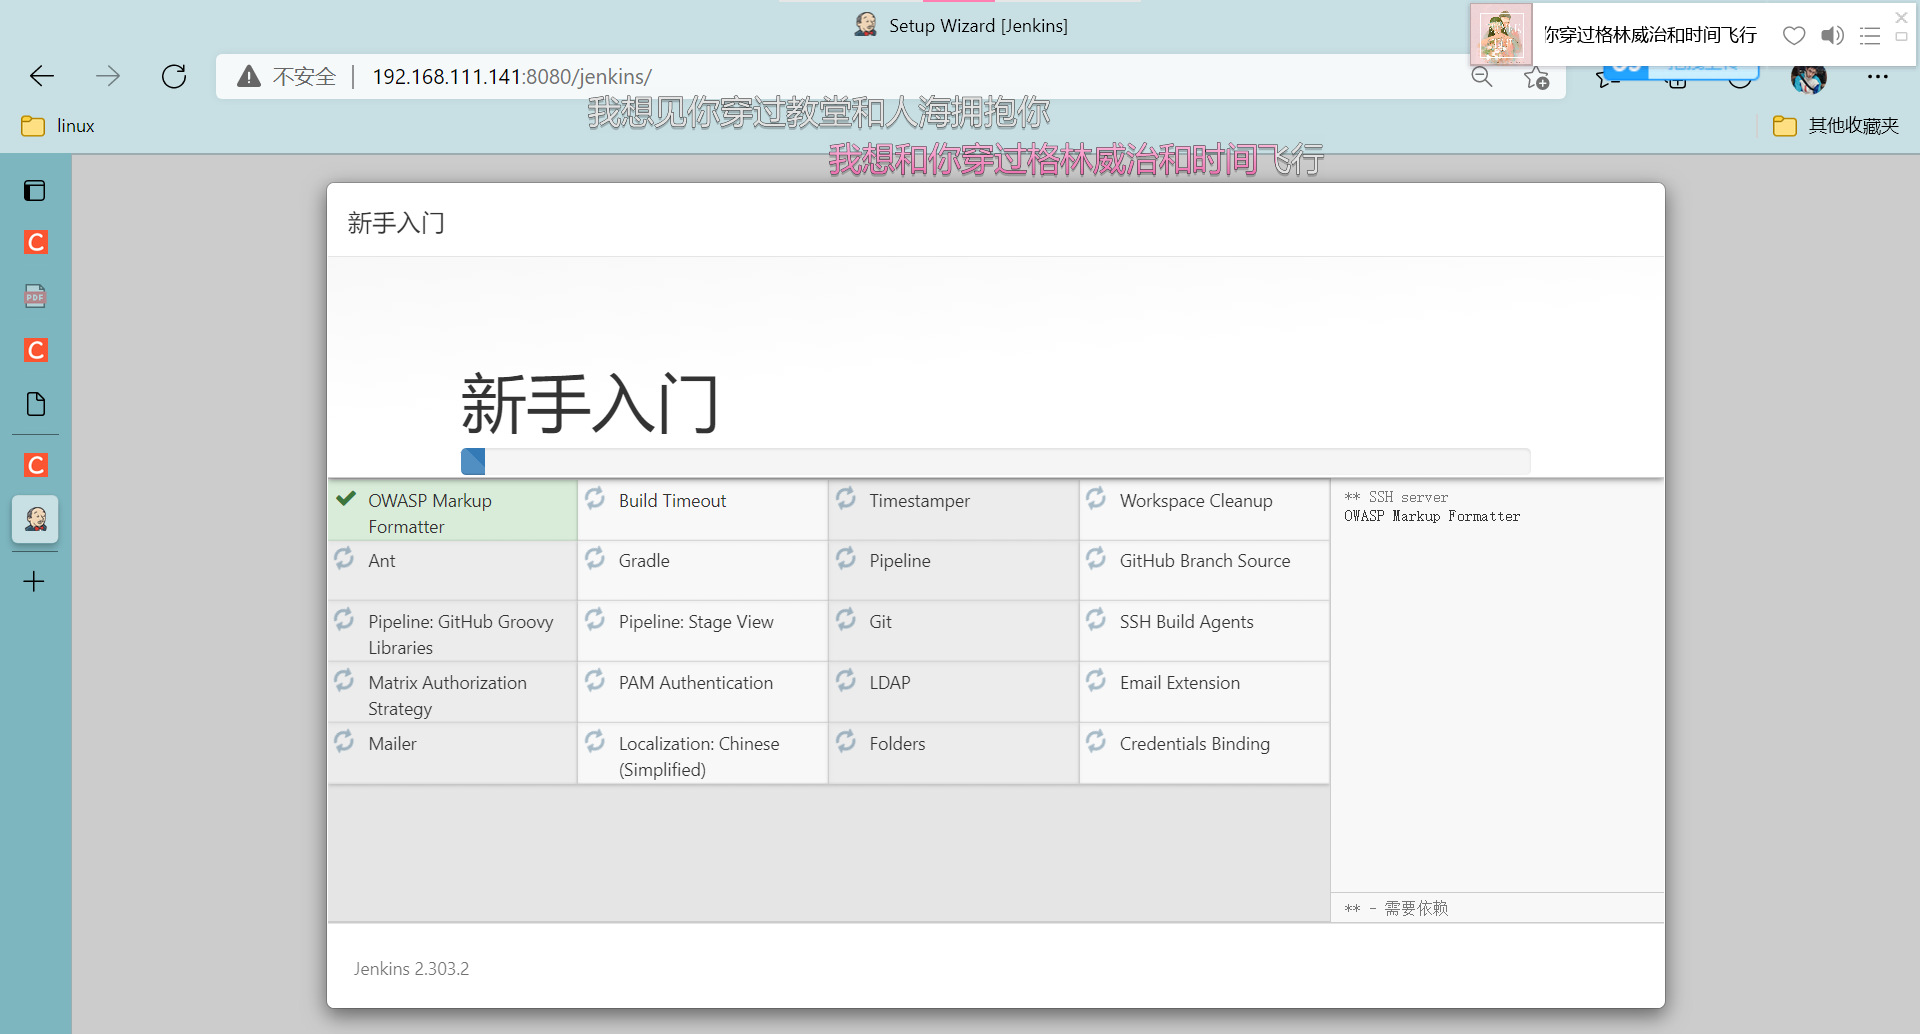Click the browser forward arrow

coord(108,76)
